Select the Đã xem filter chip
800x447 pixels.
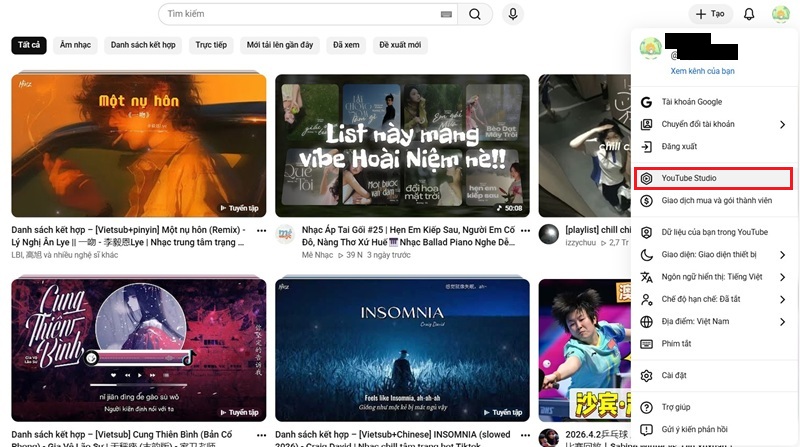tap(346, 45)
